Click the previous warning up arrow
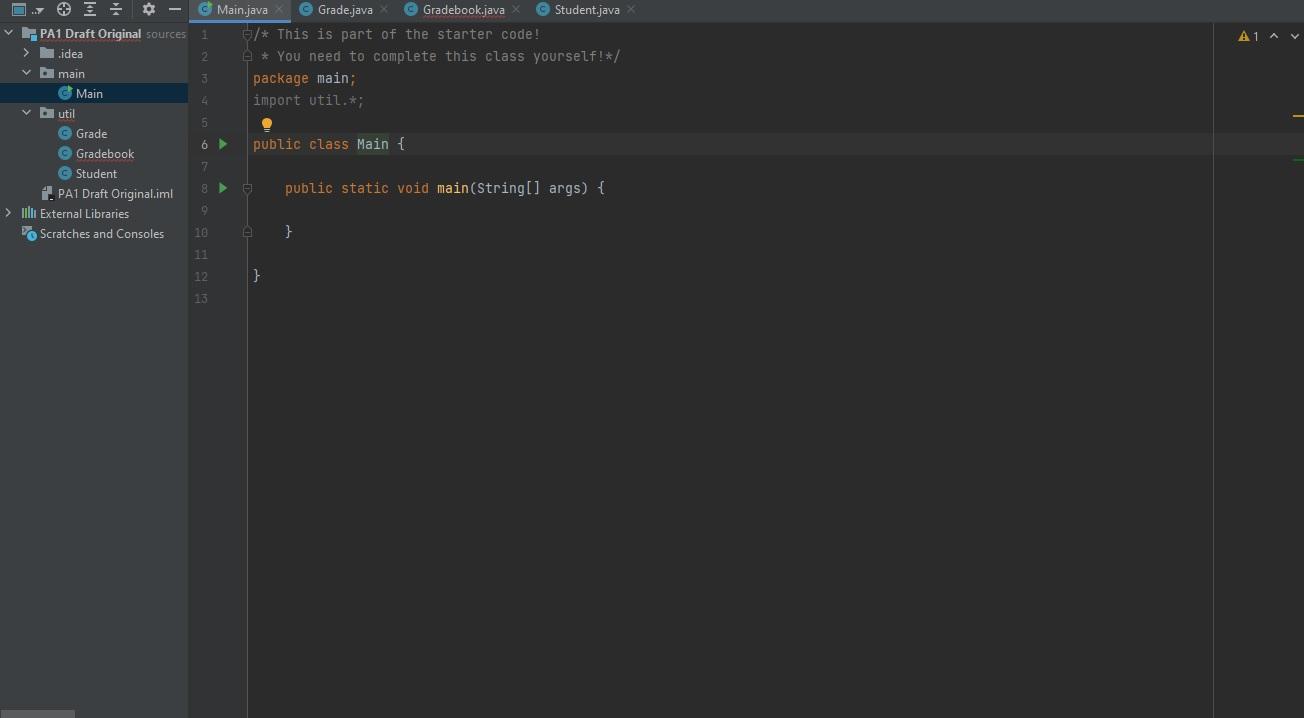 point(1273,35)
